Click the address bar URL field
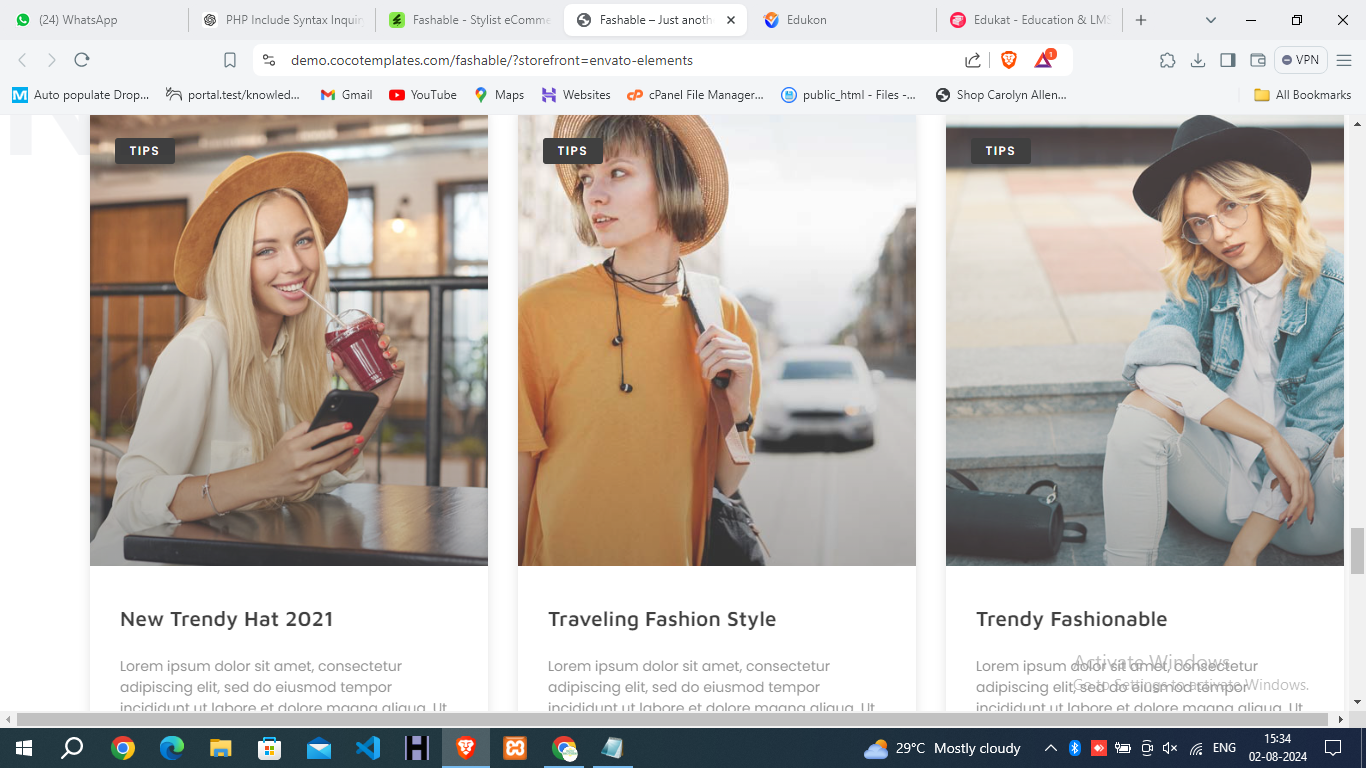Viewport: 1366px width, 768px height. [600, 60]
